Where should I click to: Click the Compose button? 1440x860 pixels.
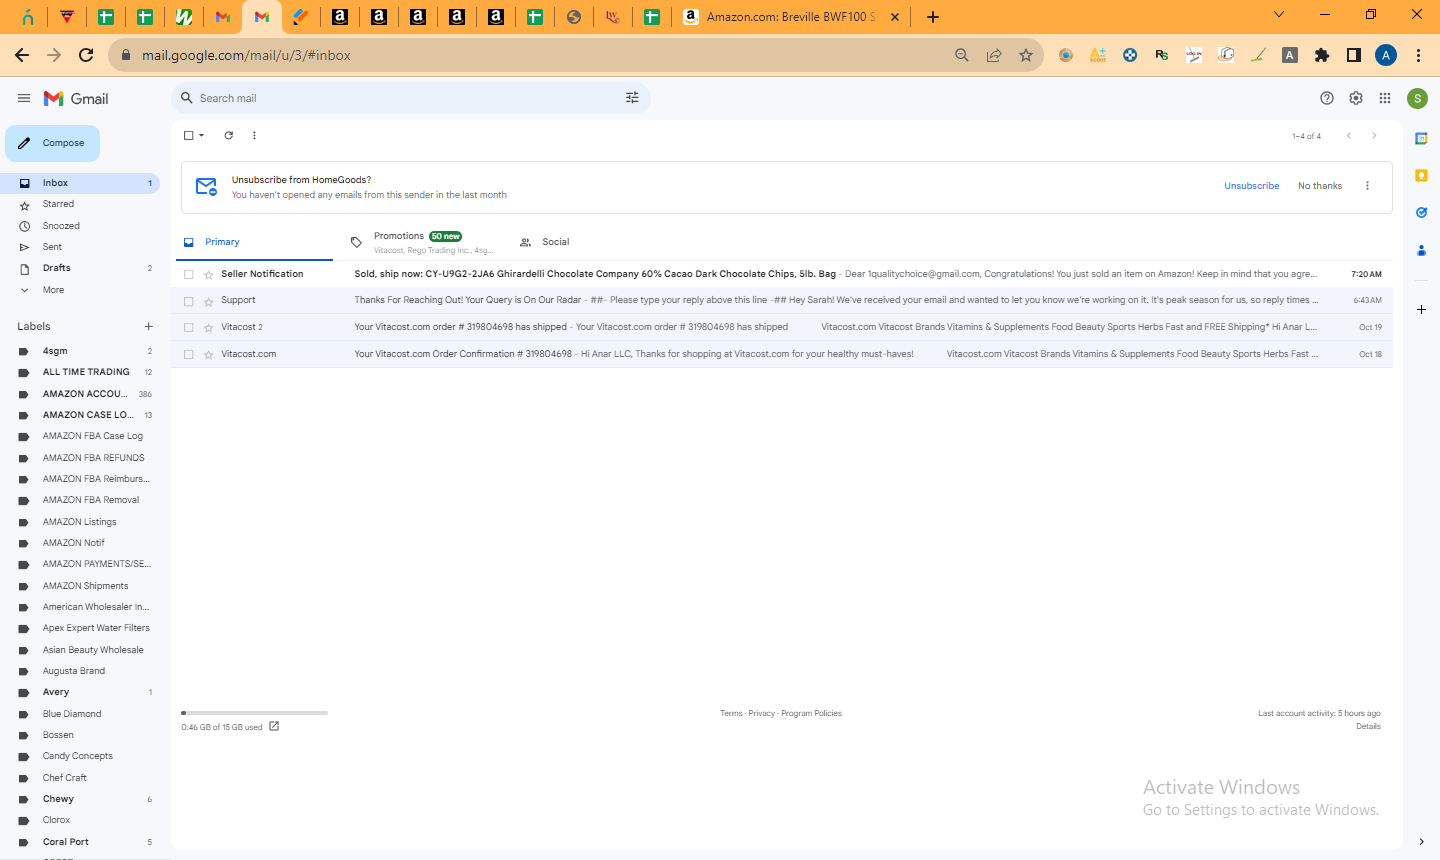[53, 143]
